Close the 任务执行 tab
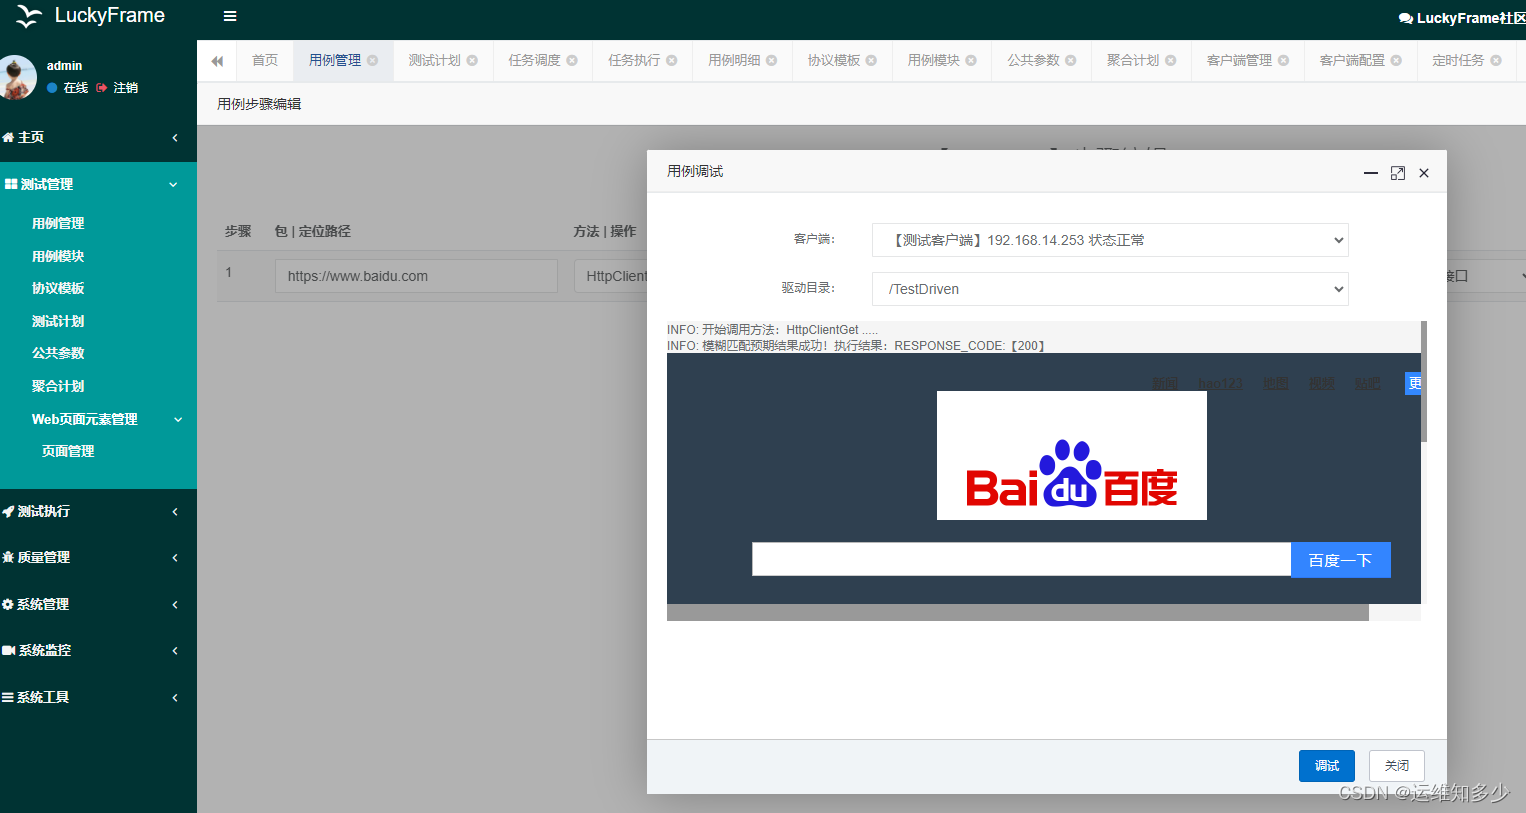 pyautogui.click(x=672, y=60)
